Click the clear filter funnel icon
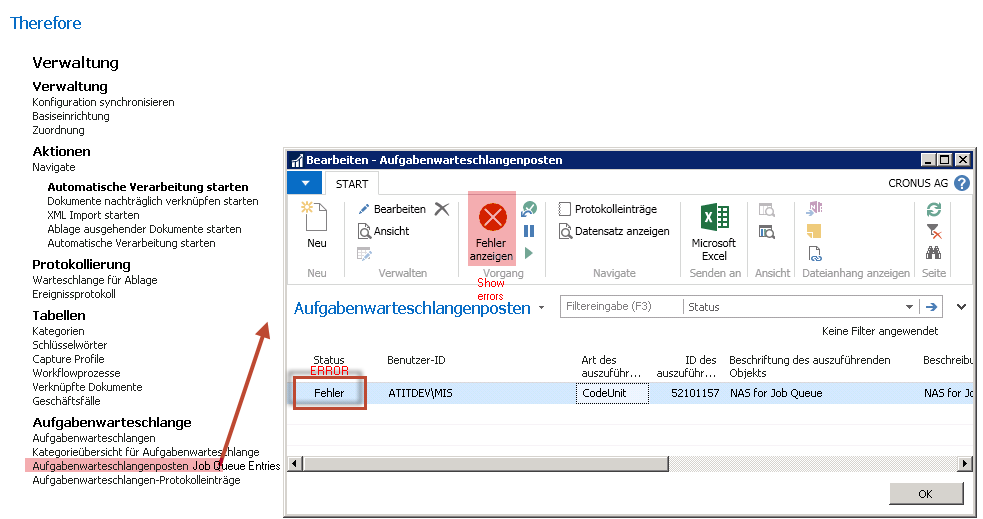The width and height of the screenshot is (983, 519). 934,231
